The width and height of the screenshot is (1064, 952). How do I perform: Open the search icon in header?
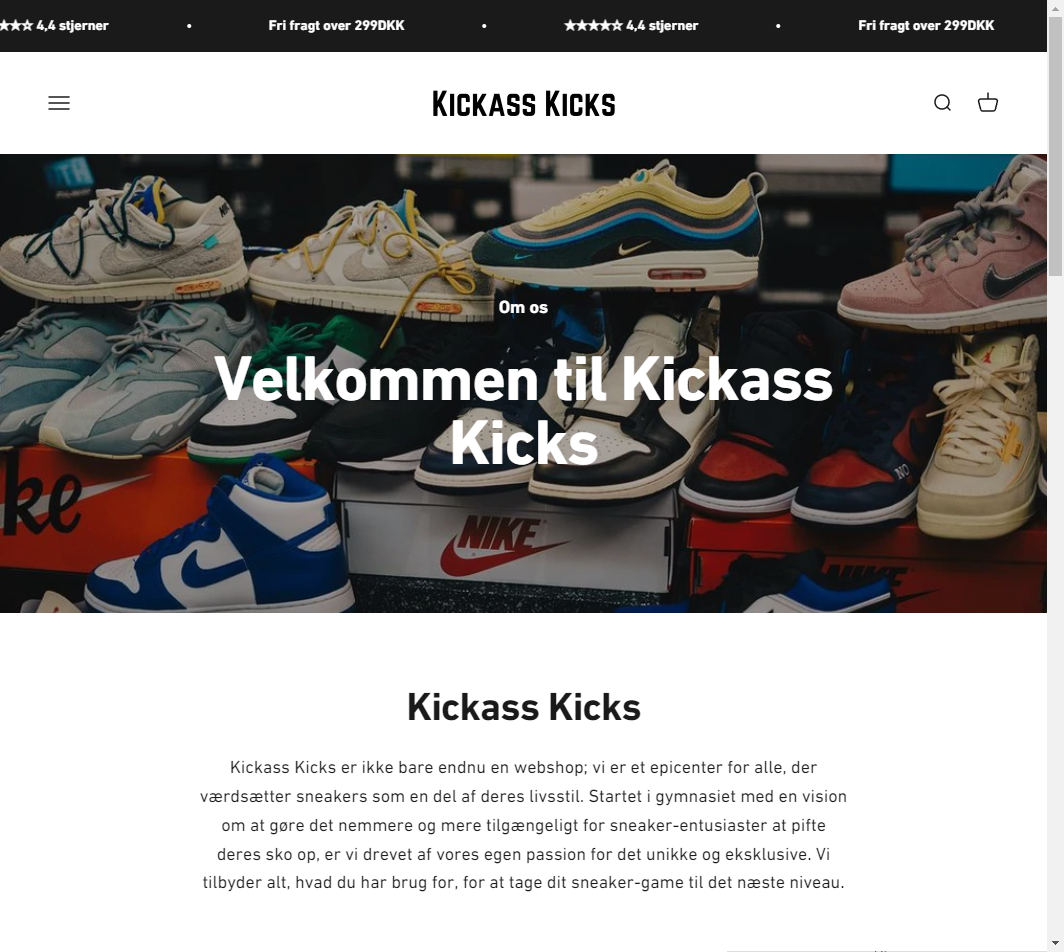pos(942,103)
